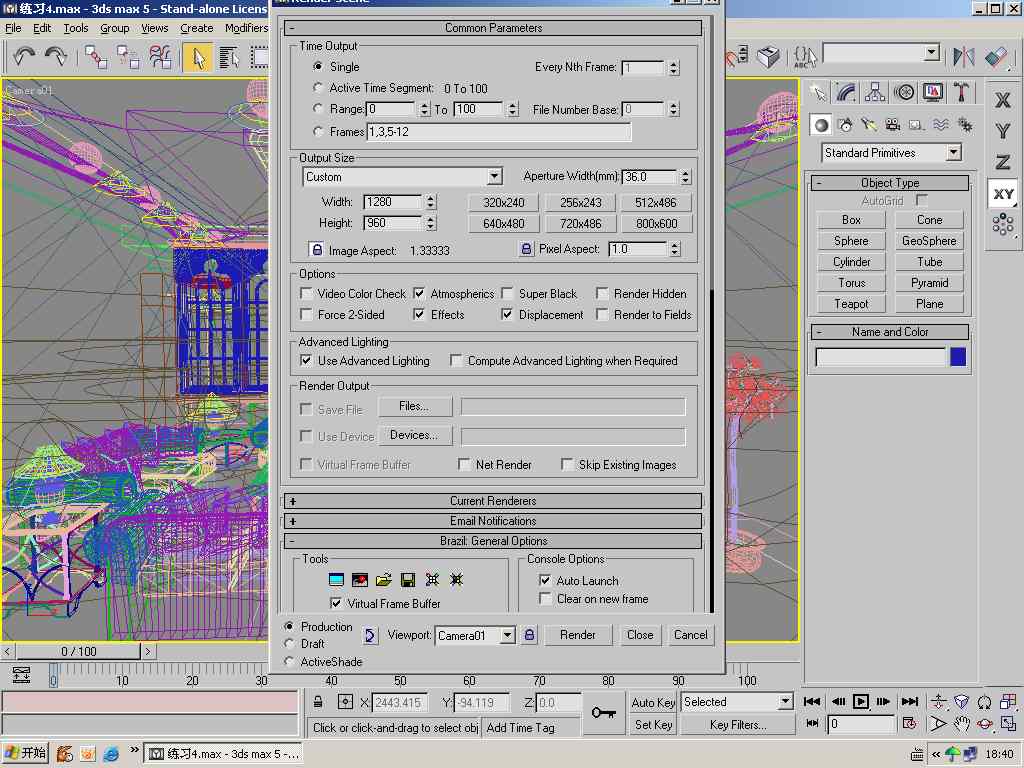Open Select by Name list icon
1024x768 pixels.
229,57
